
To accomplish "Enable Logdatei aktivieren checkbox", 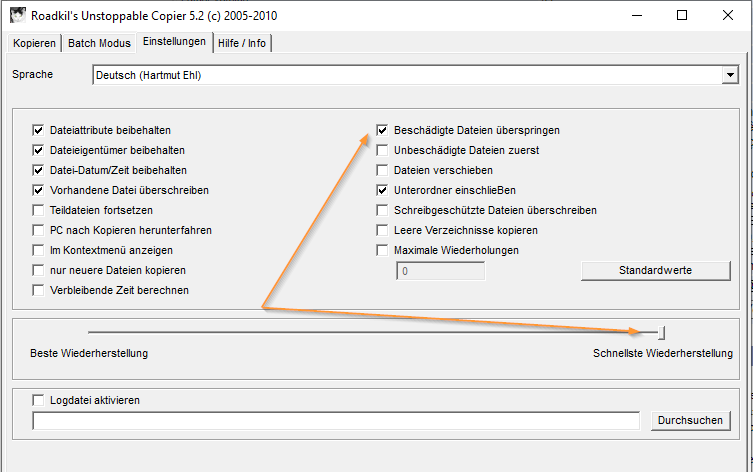I will tap(38, 400).
